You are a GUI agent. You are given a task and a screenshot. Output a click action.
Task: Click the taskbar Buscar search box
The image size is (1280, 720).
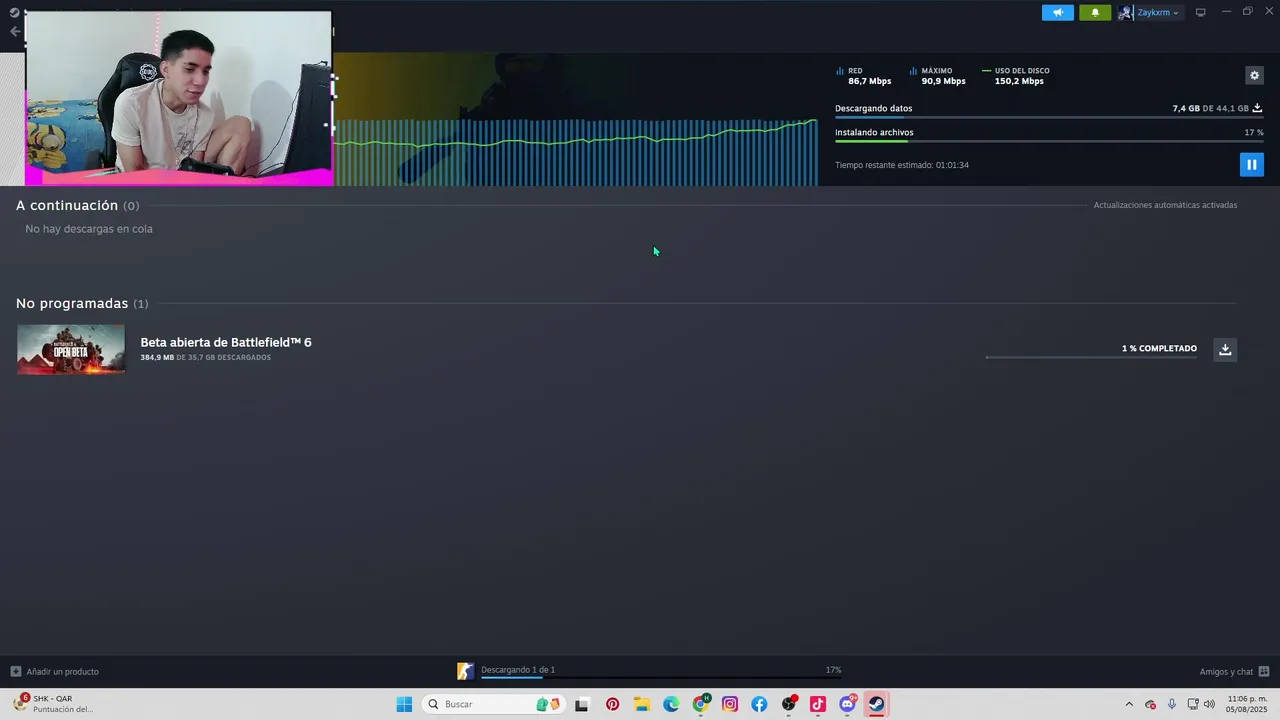494,704
